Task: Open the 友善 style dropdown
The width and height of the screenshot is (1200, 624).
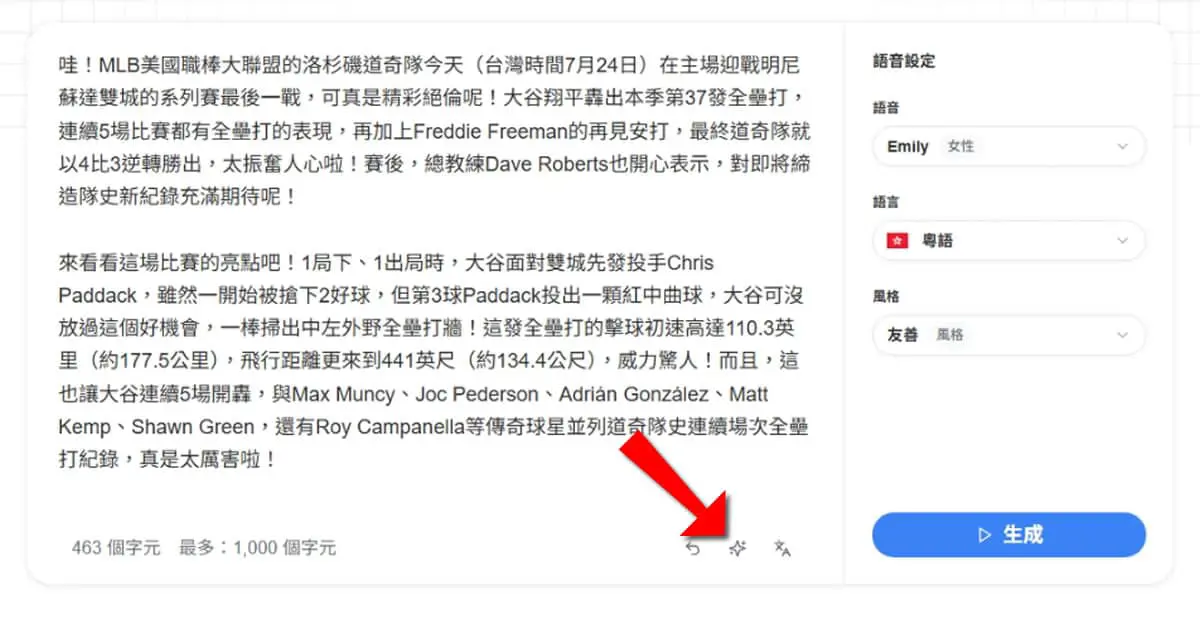Action: 1009,335
